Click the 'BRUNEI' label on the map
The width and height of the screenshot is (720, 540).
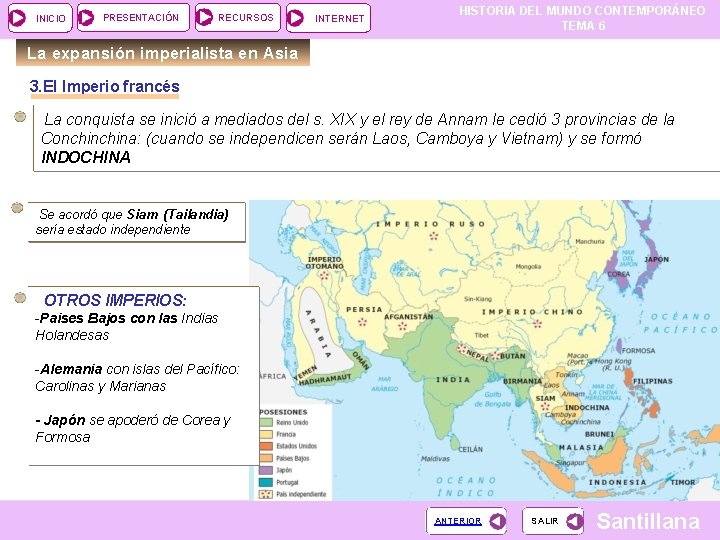[599, 434]
